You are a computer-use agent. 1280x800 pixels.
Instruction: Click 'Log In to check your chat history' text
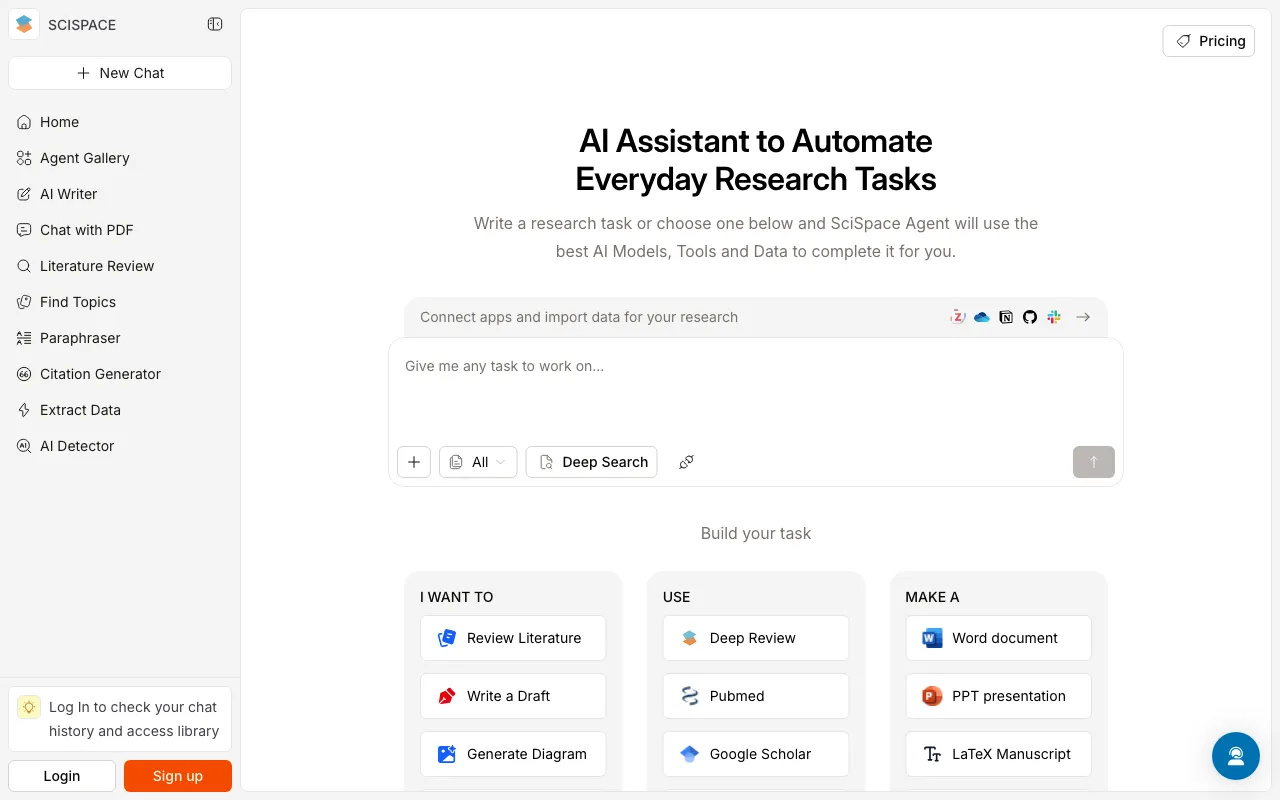click(134, 719)
